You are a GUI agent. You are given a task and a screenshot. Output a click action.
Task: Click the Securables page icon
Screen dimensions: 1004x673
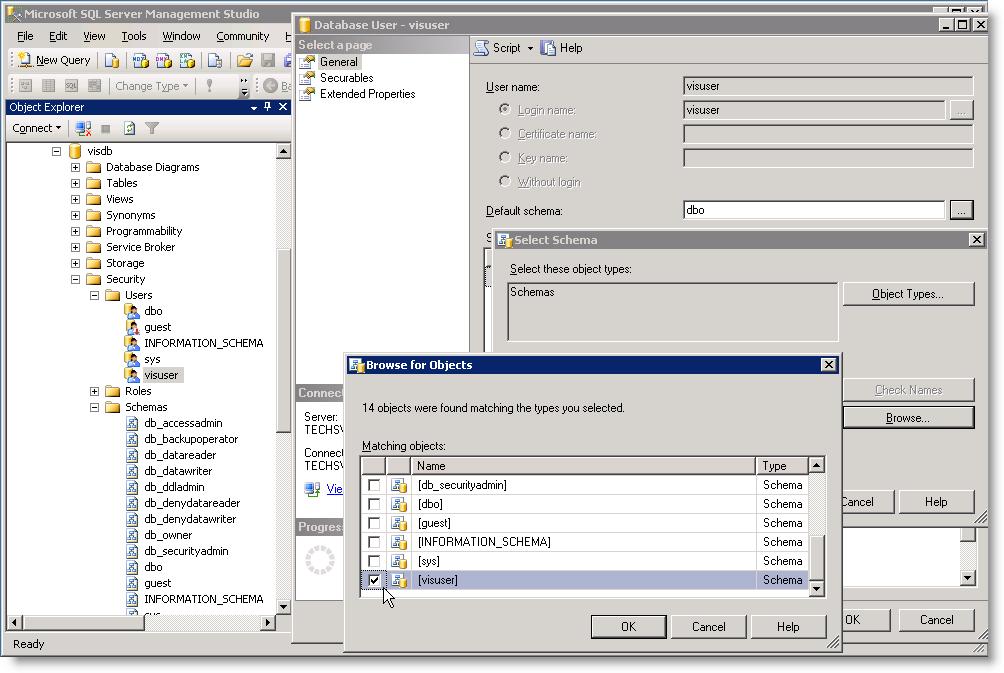click(x=308, y=78)
